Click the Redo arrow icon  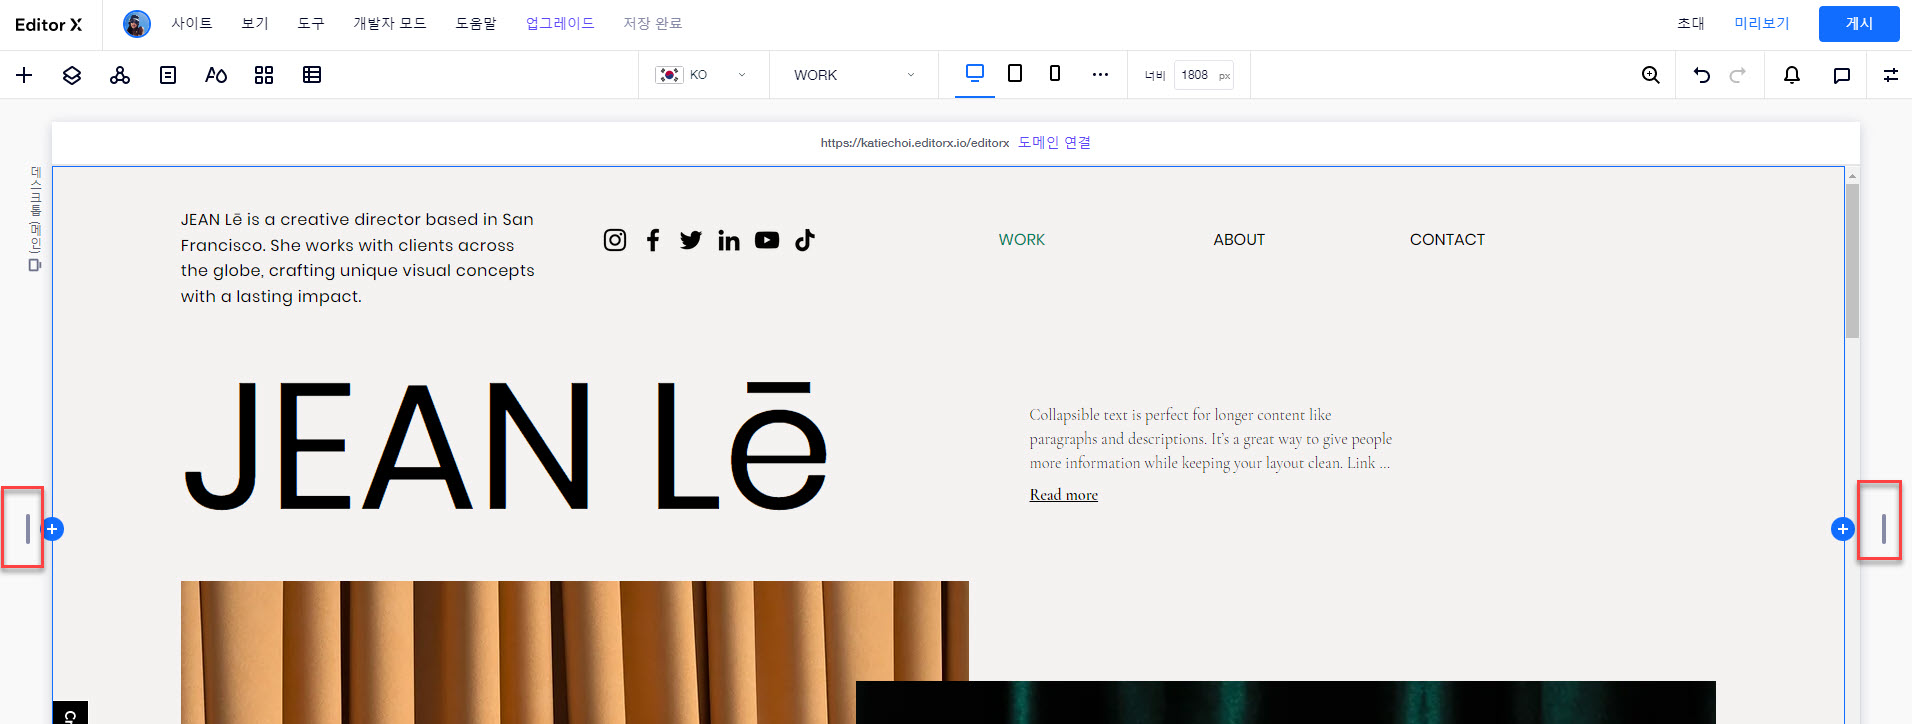tap(1738, 75)
